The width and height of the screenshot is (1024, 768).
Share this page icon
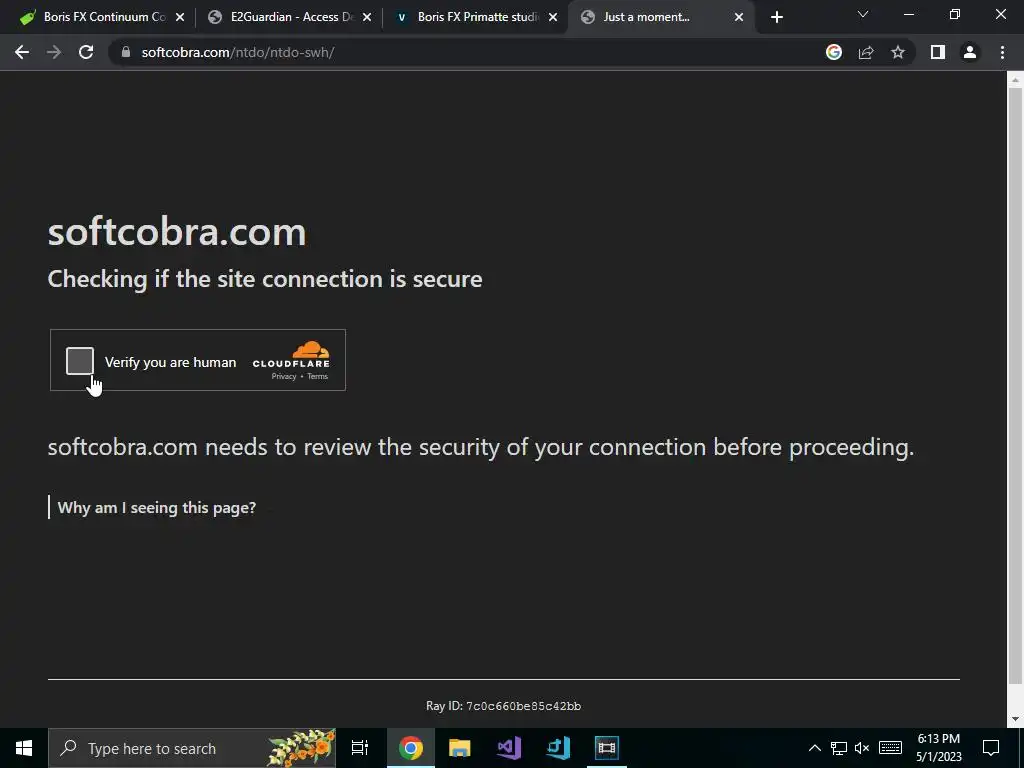coord(866,52)
